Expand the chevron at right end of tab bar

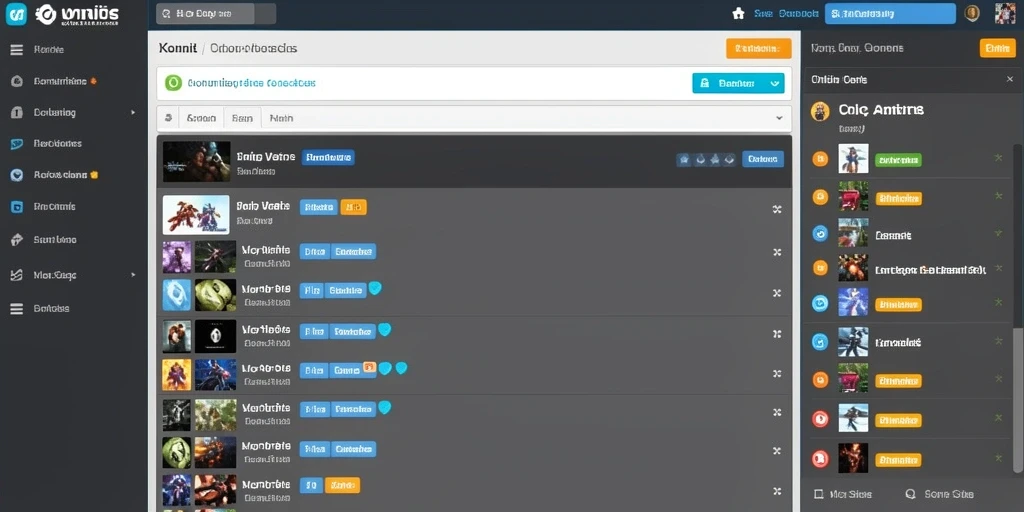pos(778,118)
